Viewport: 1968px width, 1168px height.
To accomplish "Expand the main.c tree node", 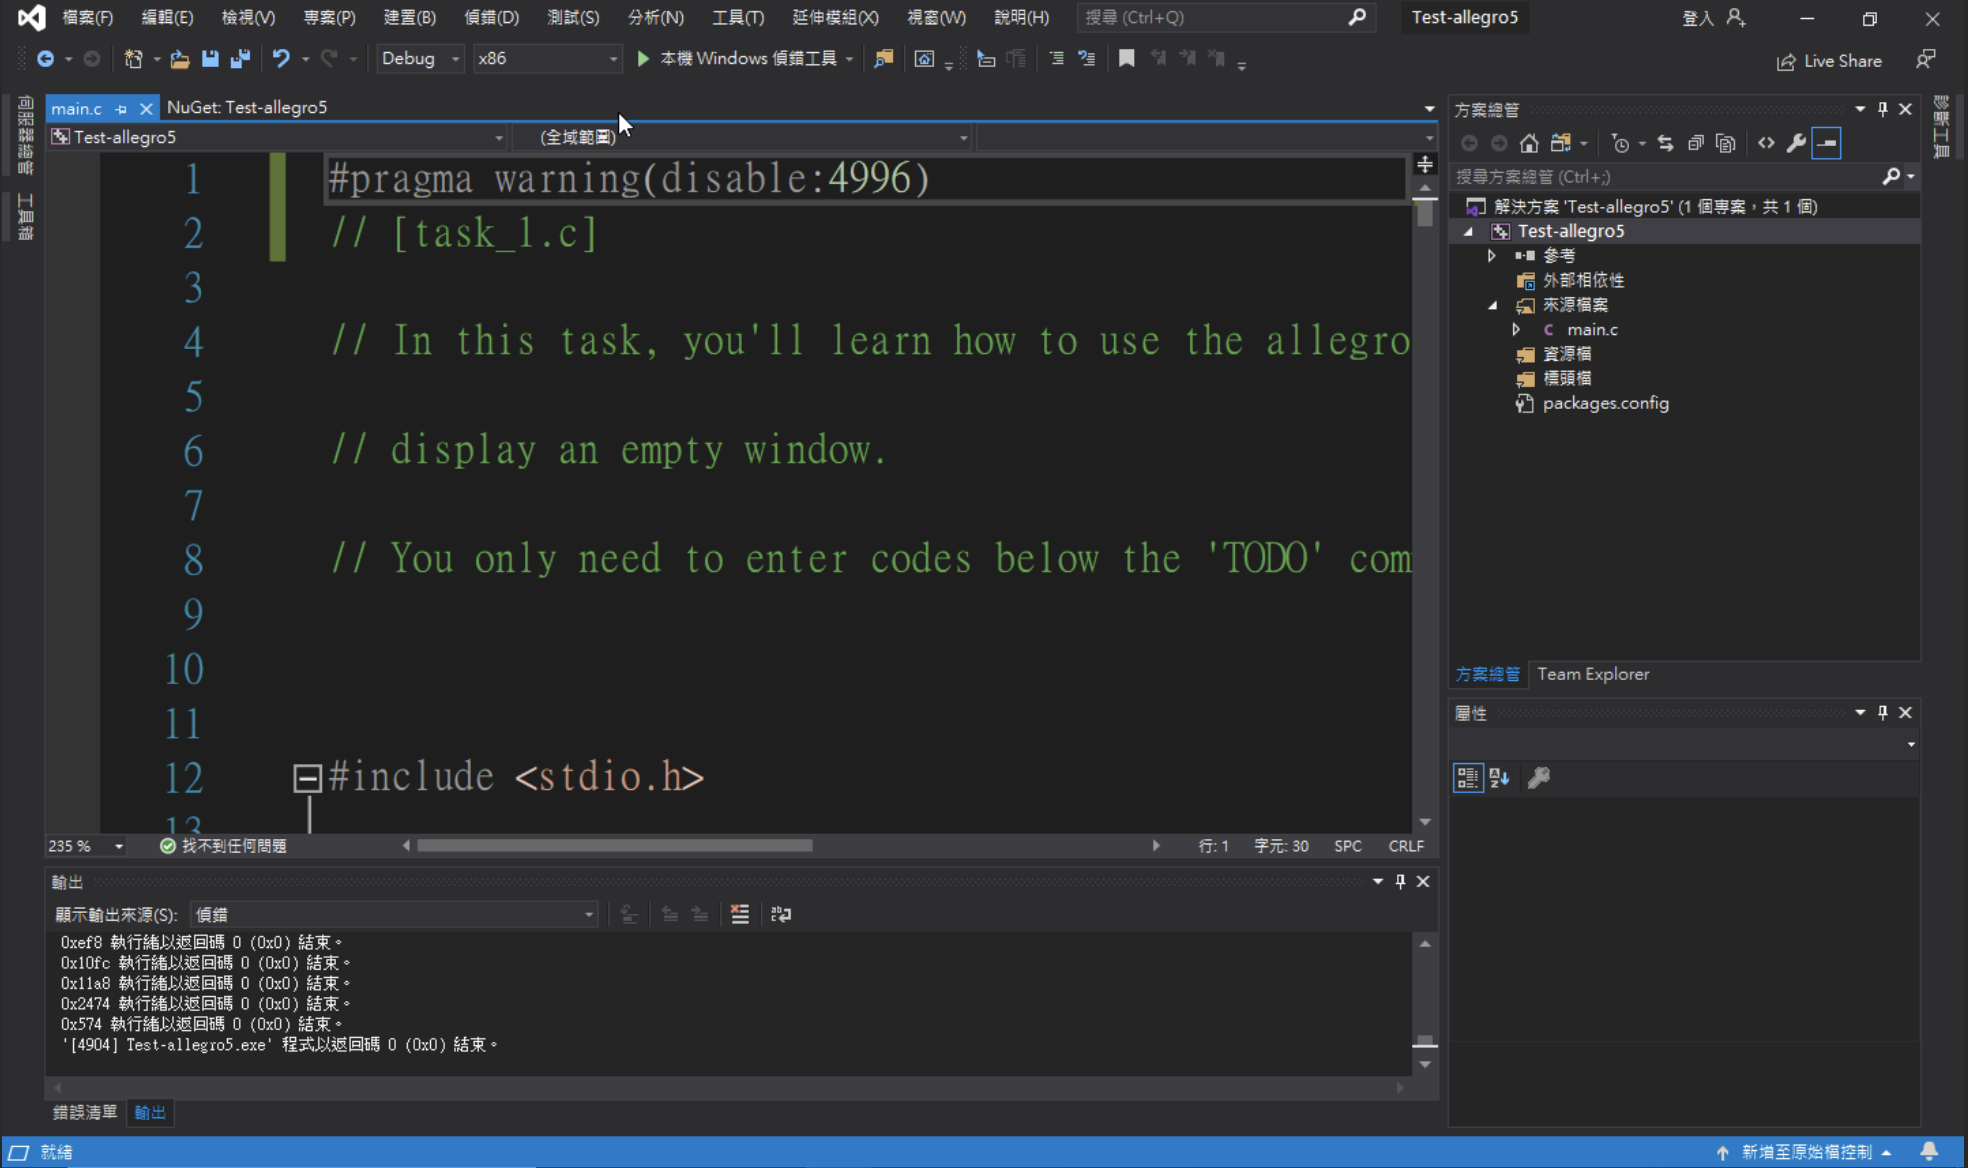I will coord(1517,329).
